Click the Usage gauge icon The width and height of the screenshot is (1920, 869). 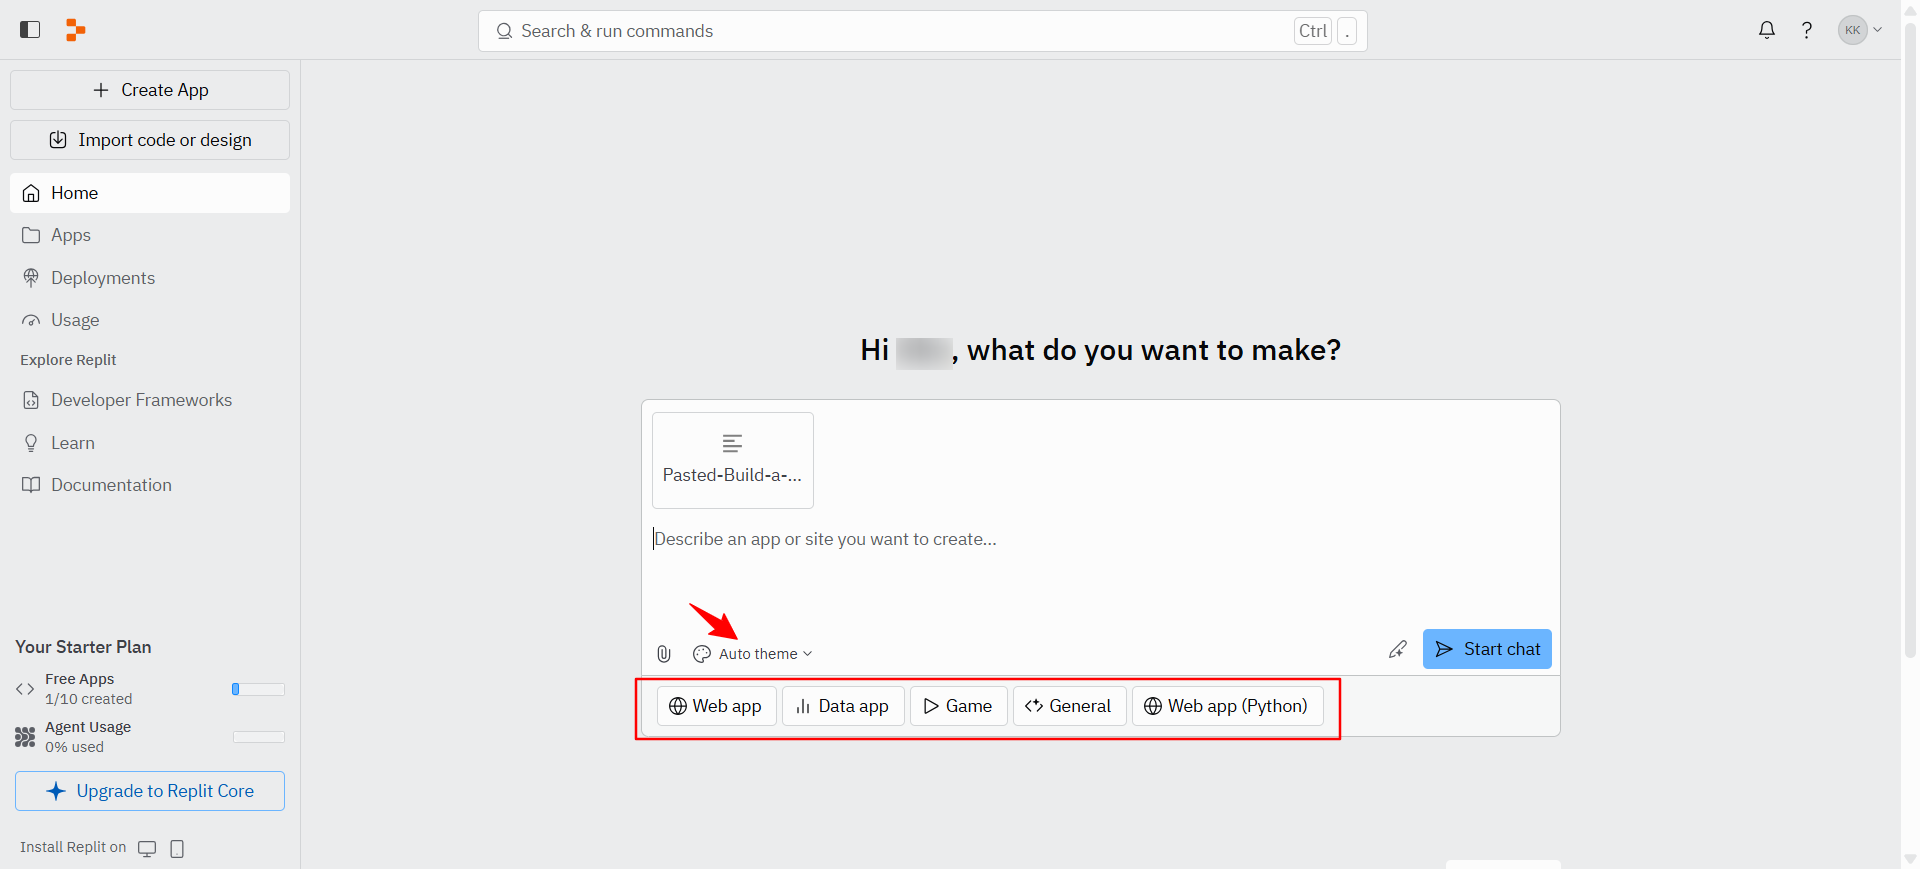click(31, 321)
